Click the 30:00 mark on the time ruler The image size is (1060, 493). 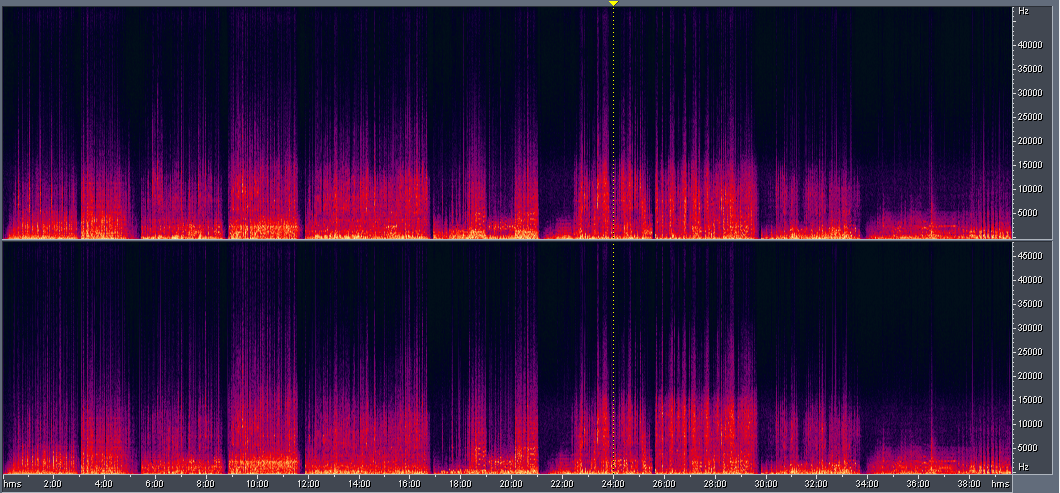pos(766,484)
